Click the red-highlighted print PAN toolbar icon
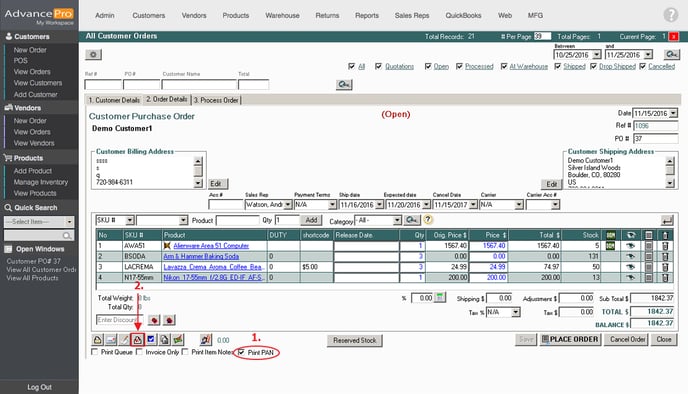This screenshot has height=394, width=688. coord(138,339)
